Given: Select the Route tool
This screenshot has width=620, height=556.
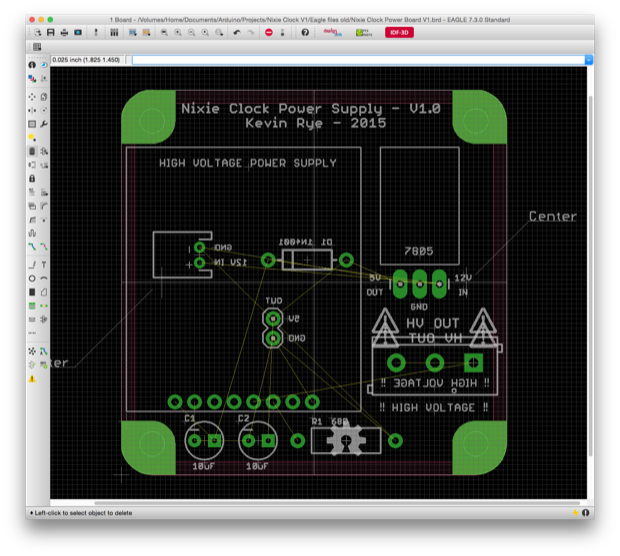Looking at the screenshot, I should [x=32, y=247].
